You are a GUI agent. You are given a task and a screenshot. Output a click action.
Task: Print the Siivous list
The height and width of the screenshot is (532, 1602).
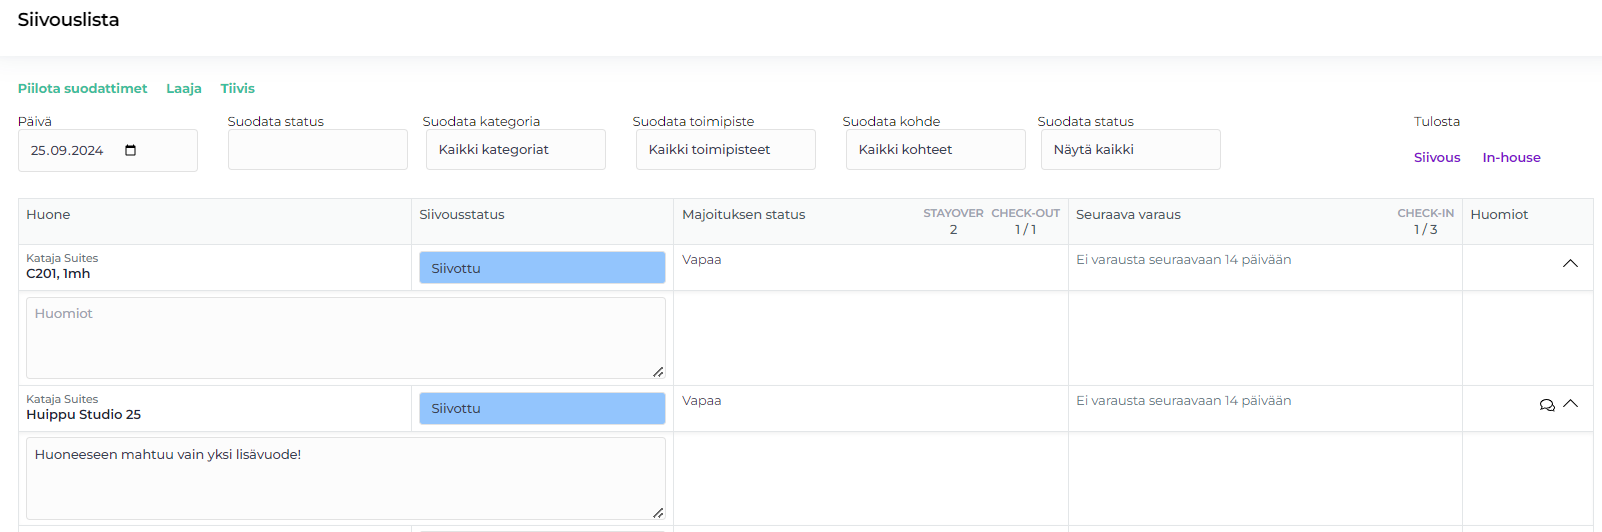1437,157
